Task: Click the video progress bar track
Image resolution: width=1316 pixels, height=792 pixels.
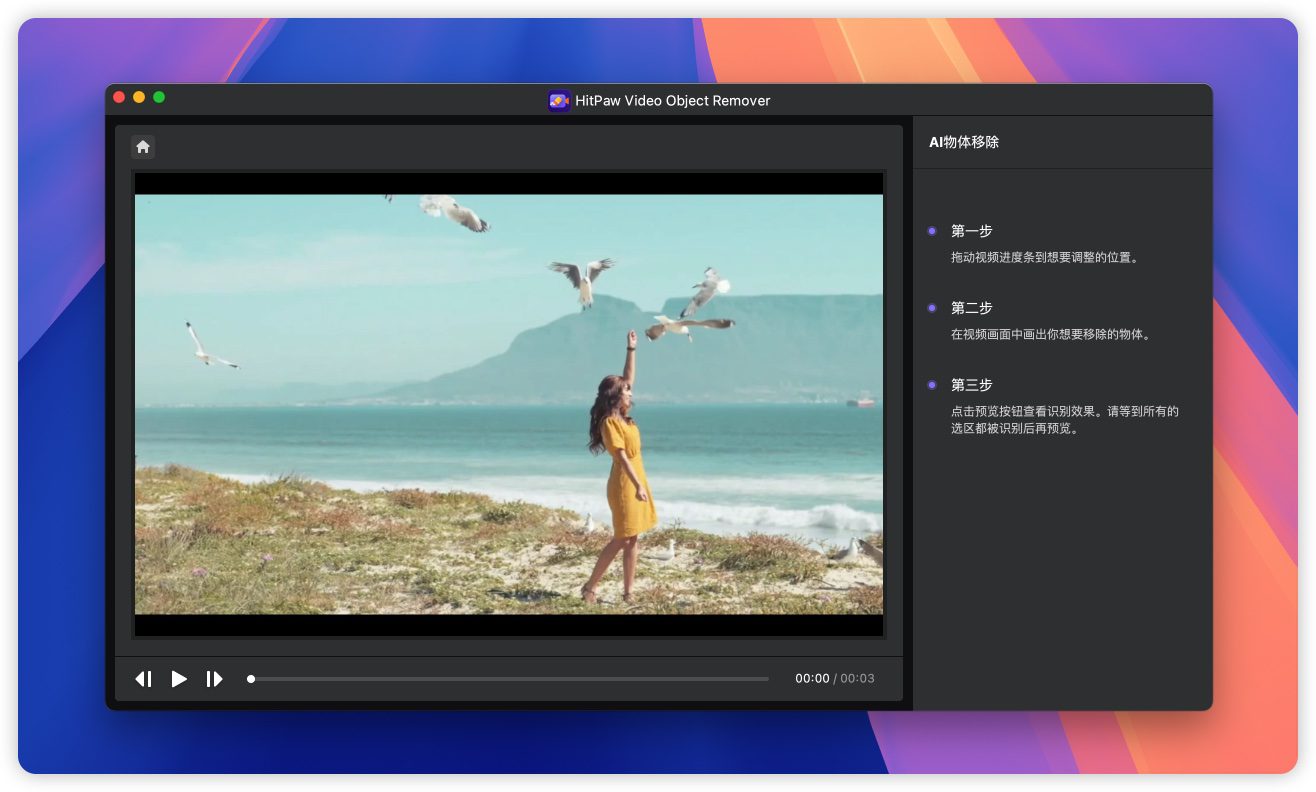Action: pyautogui.click(x=510, y=679)
